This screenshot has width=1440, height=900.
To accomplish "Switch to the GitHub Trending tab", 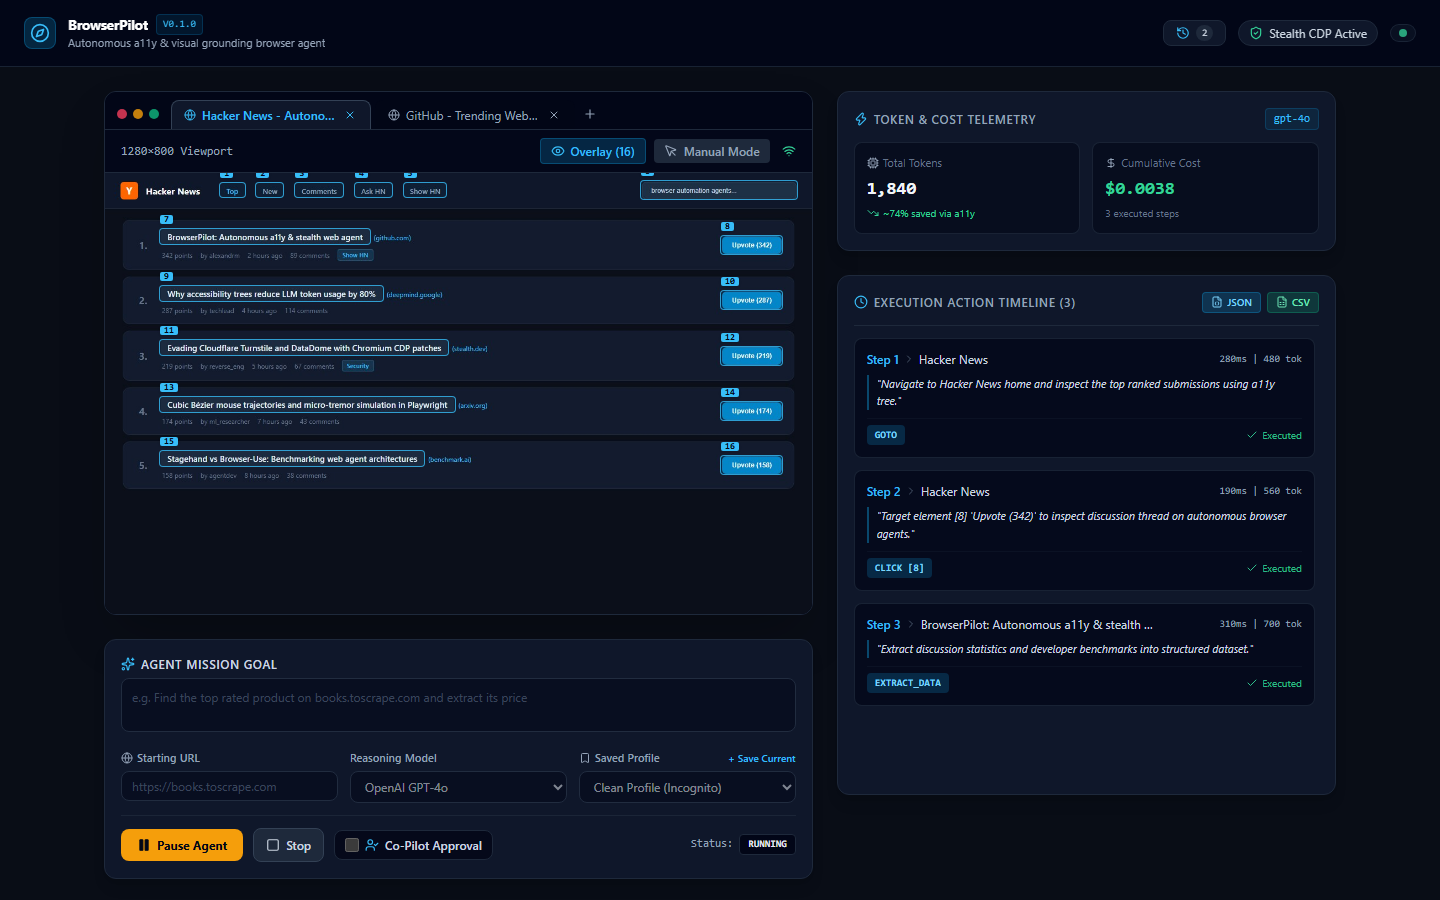I will 472,115.
